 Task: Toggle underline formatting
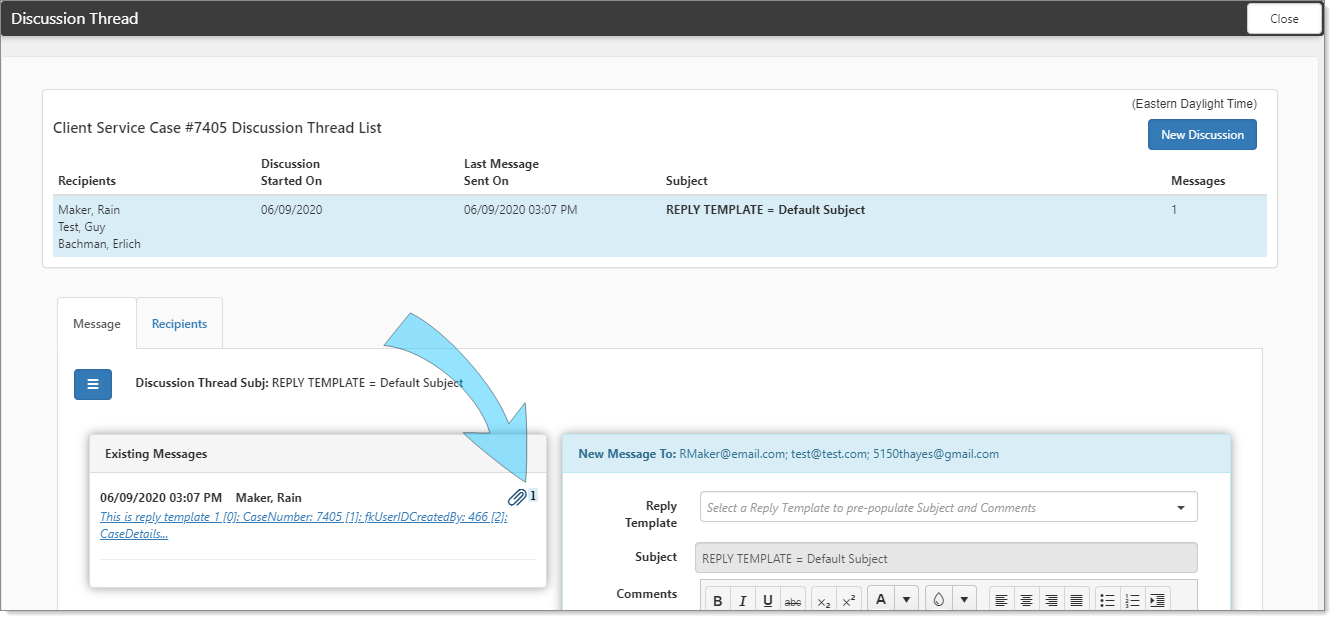(x=768, y=600)
